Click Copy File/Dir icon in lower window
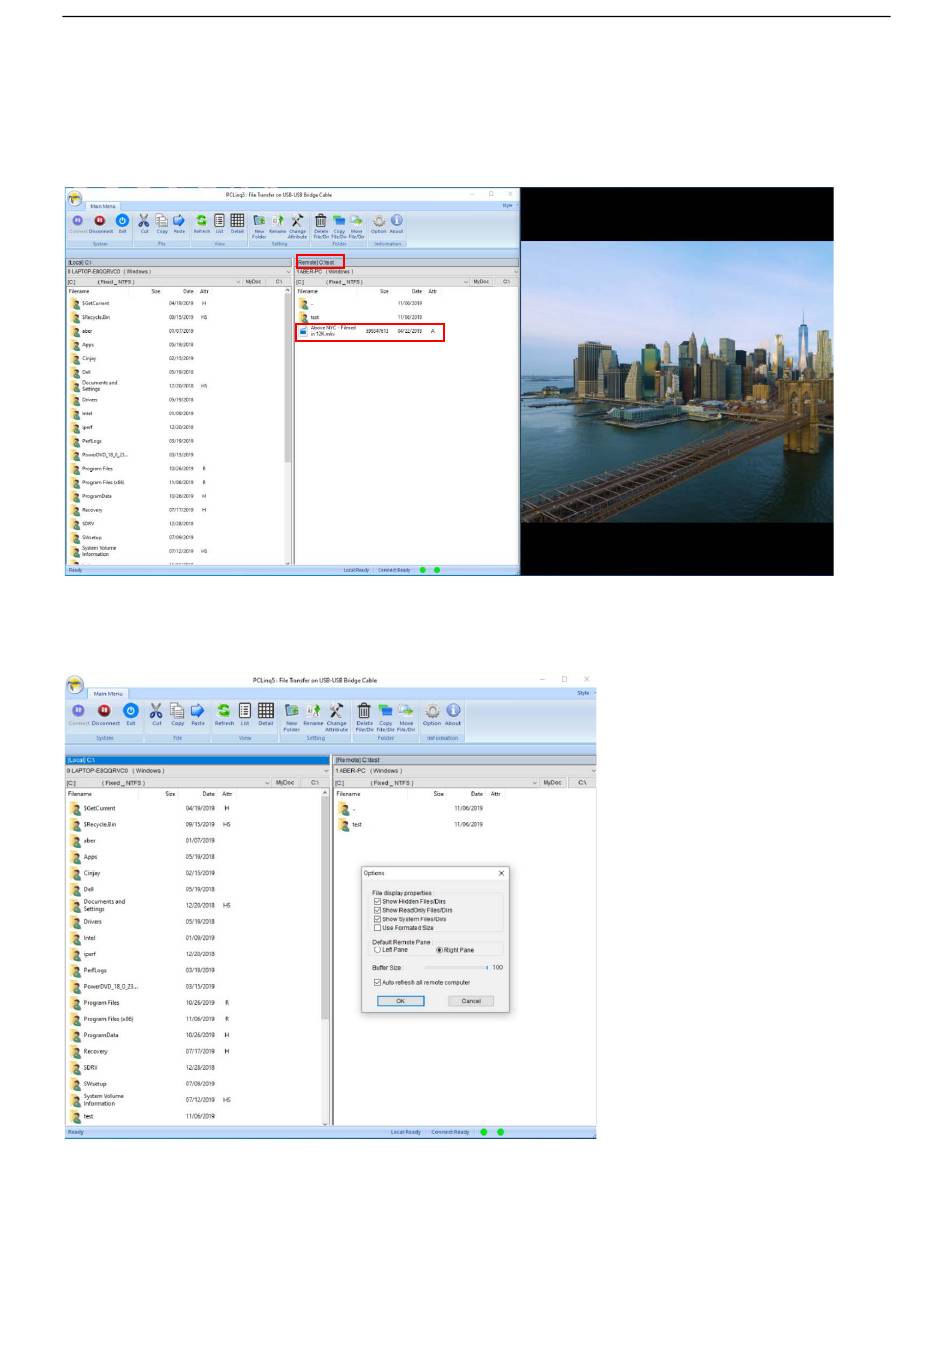 385,710
